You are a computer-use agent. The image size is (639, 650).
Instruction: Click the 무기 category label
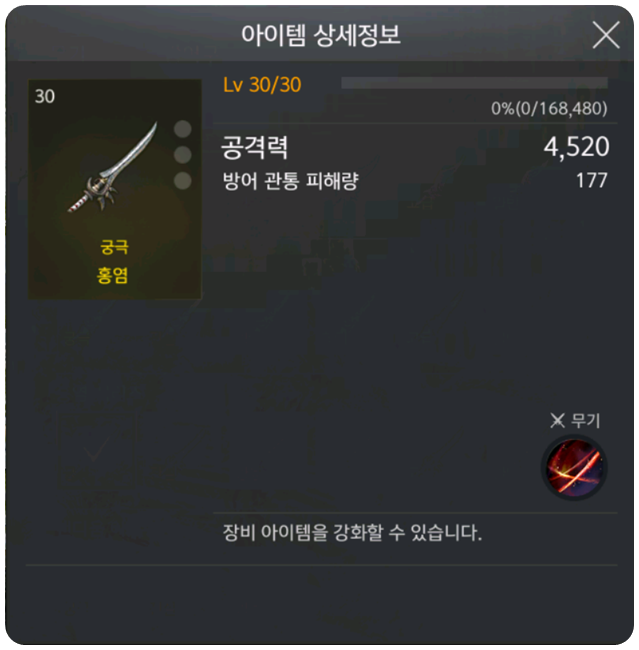(x=586, y=420)
